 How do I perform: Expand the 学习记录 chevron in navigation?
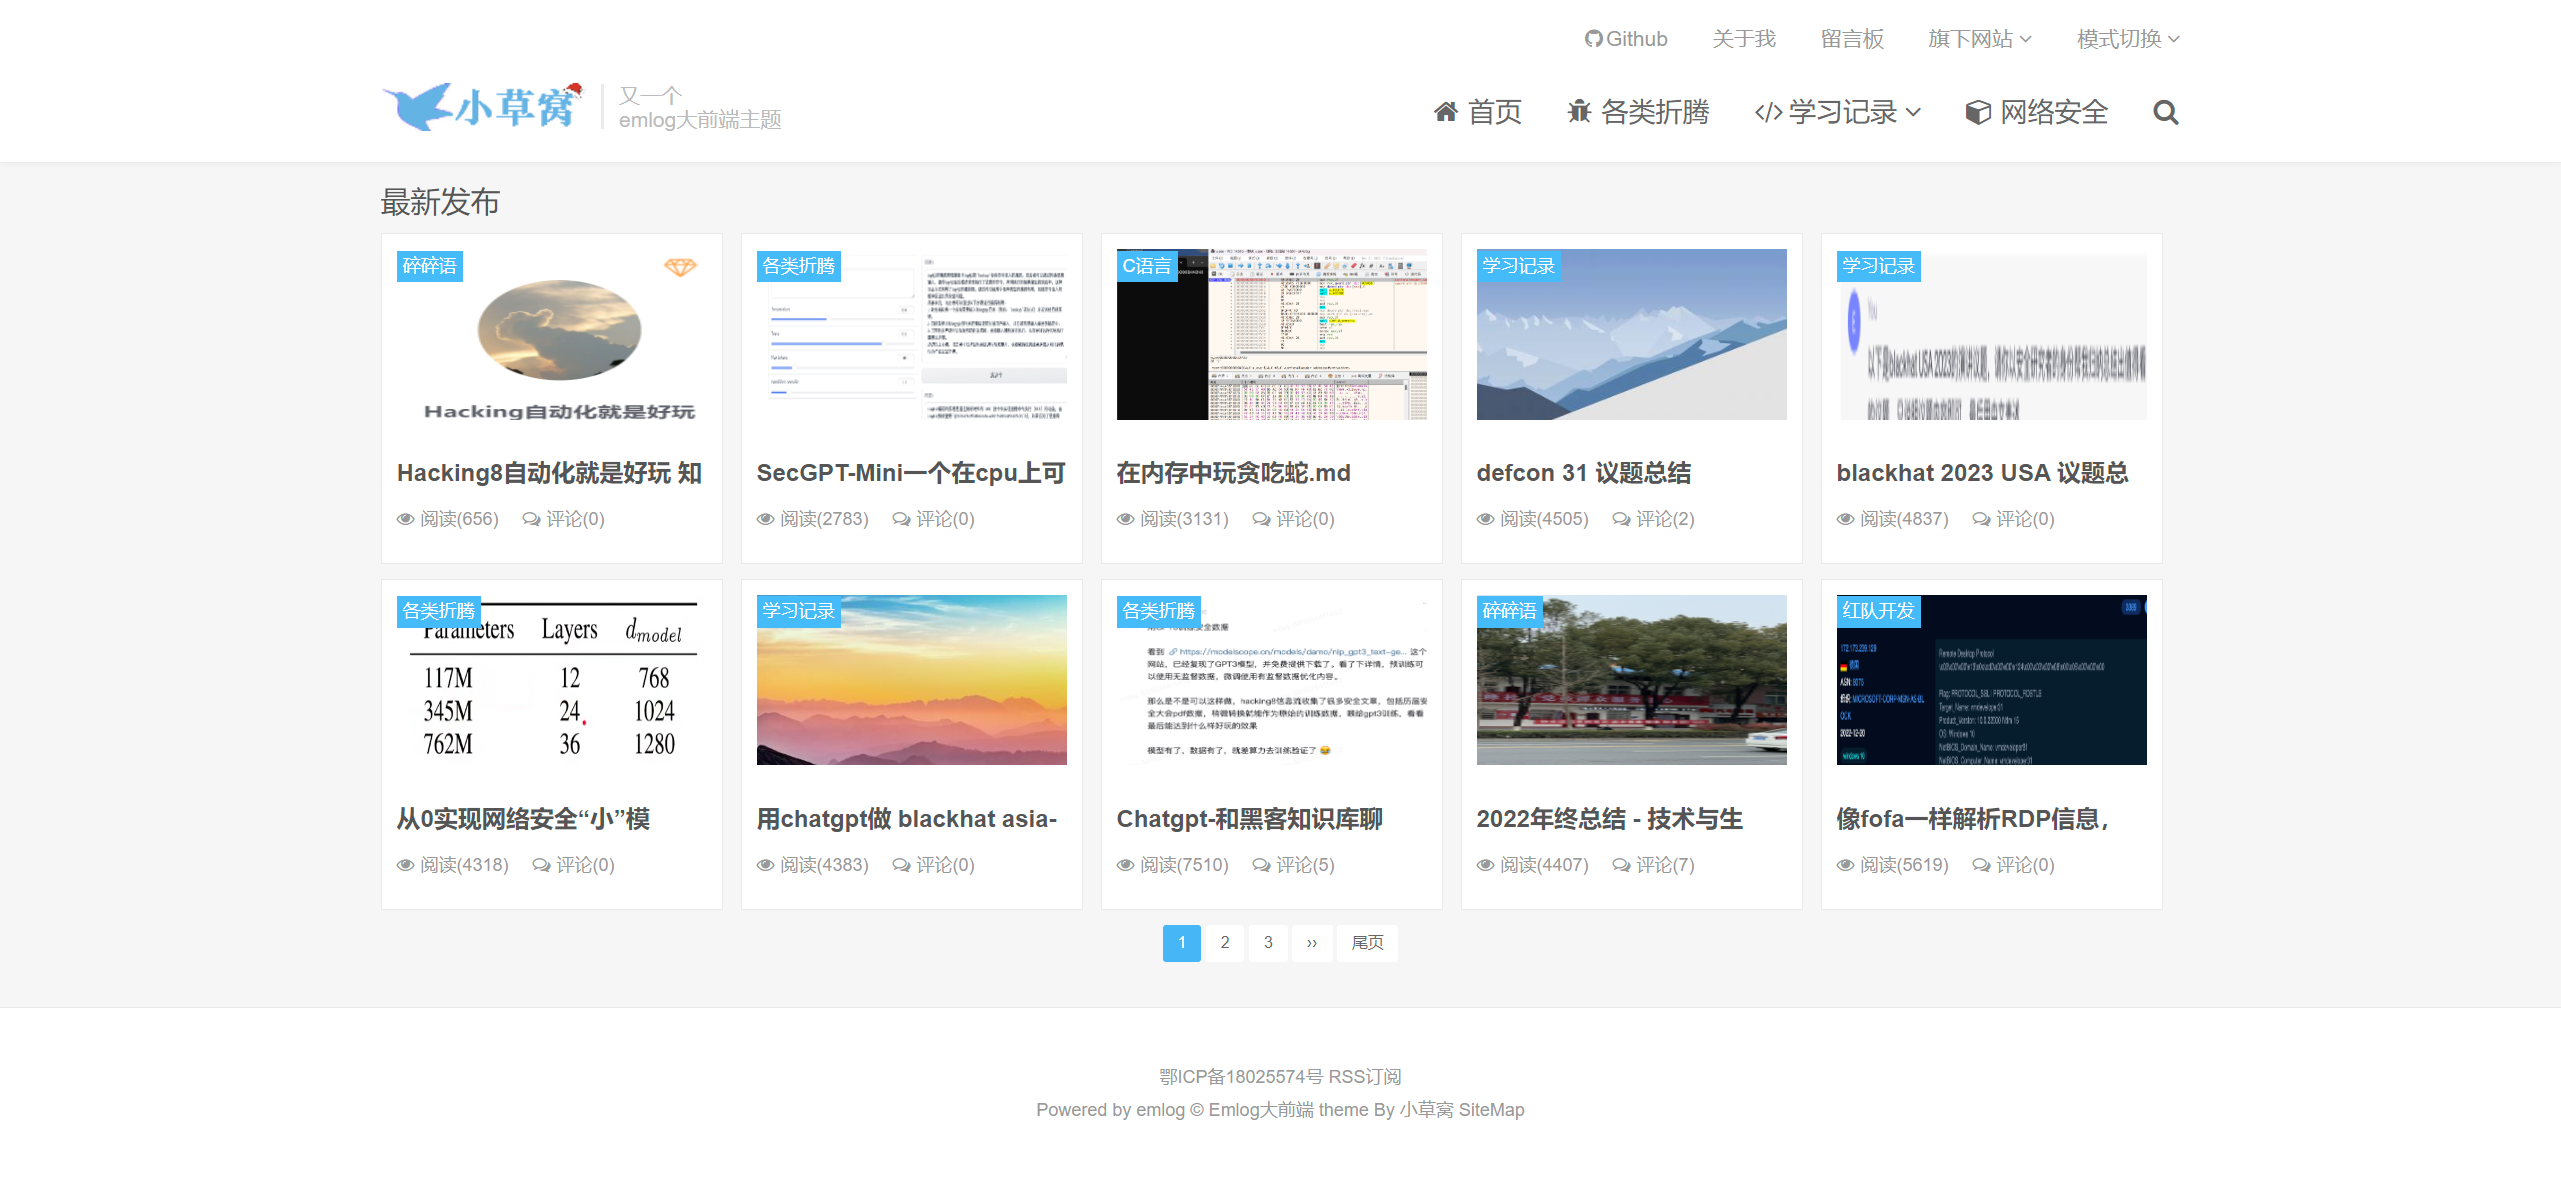pyautogui.click(x=1913, y=112)
